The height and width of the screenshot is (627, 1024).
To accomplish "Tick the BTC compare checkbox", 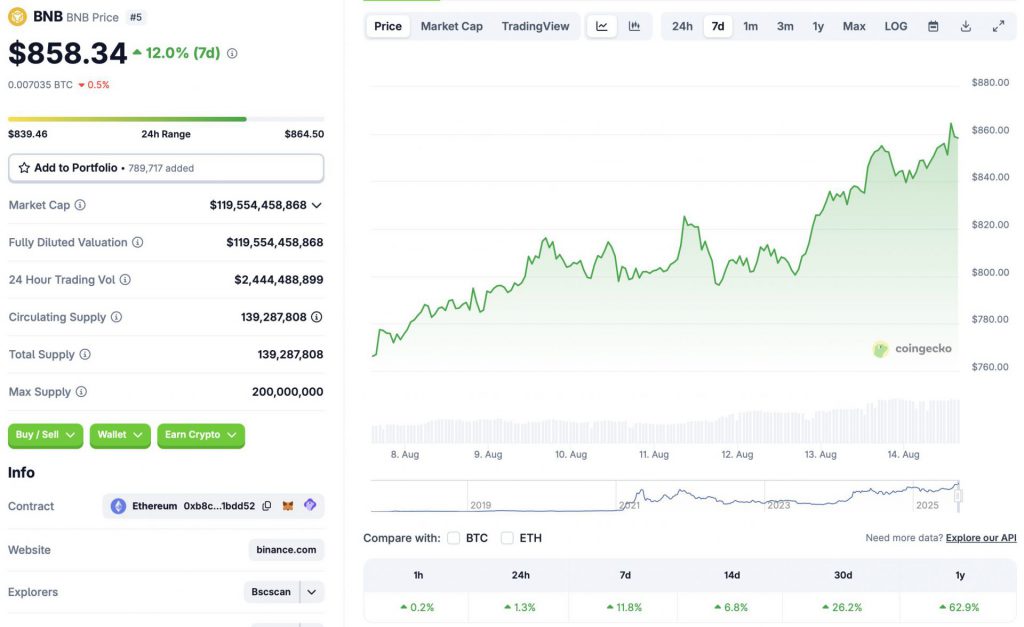I will [453, 538].
